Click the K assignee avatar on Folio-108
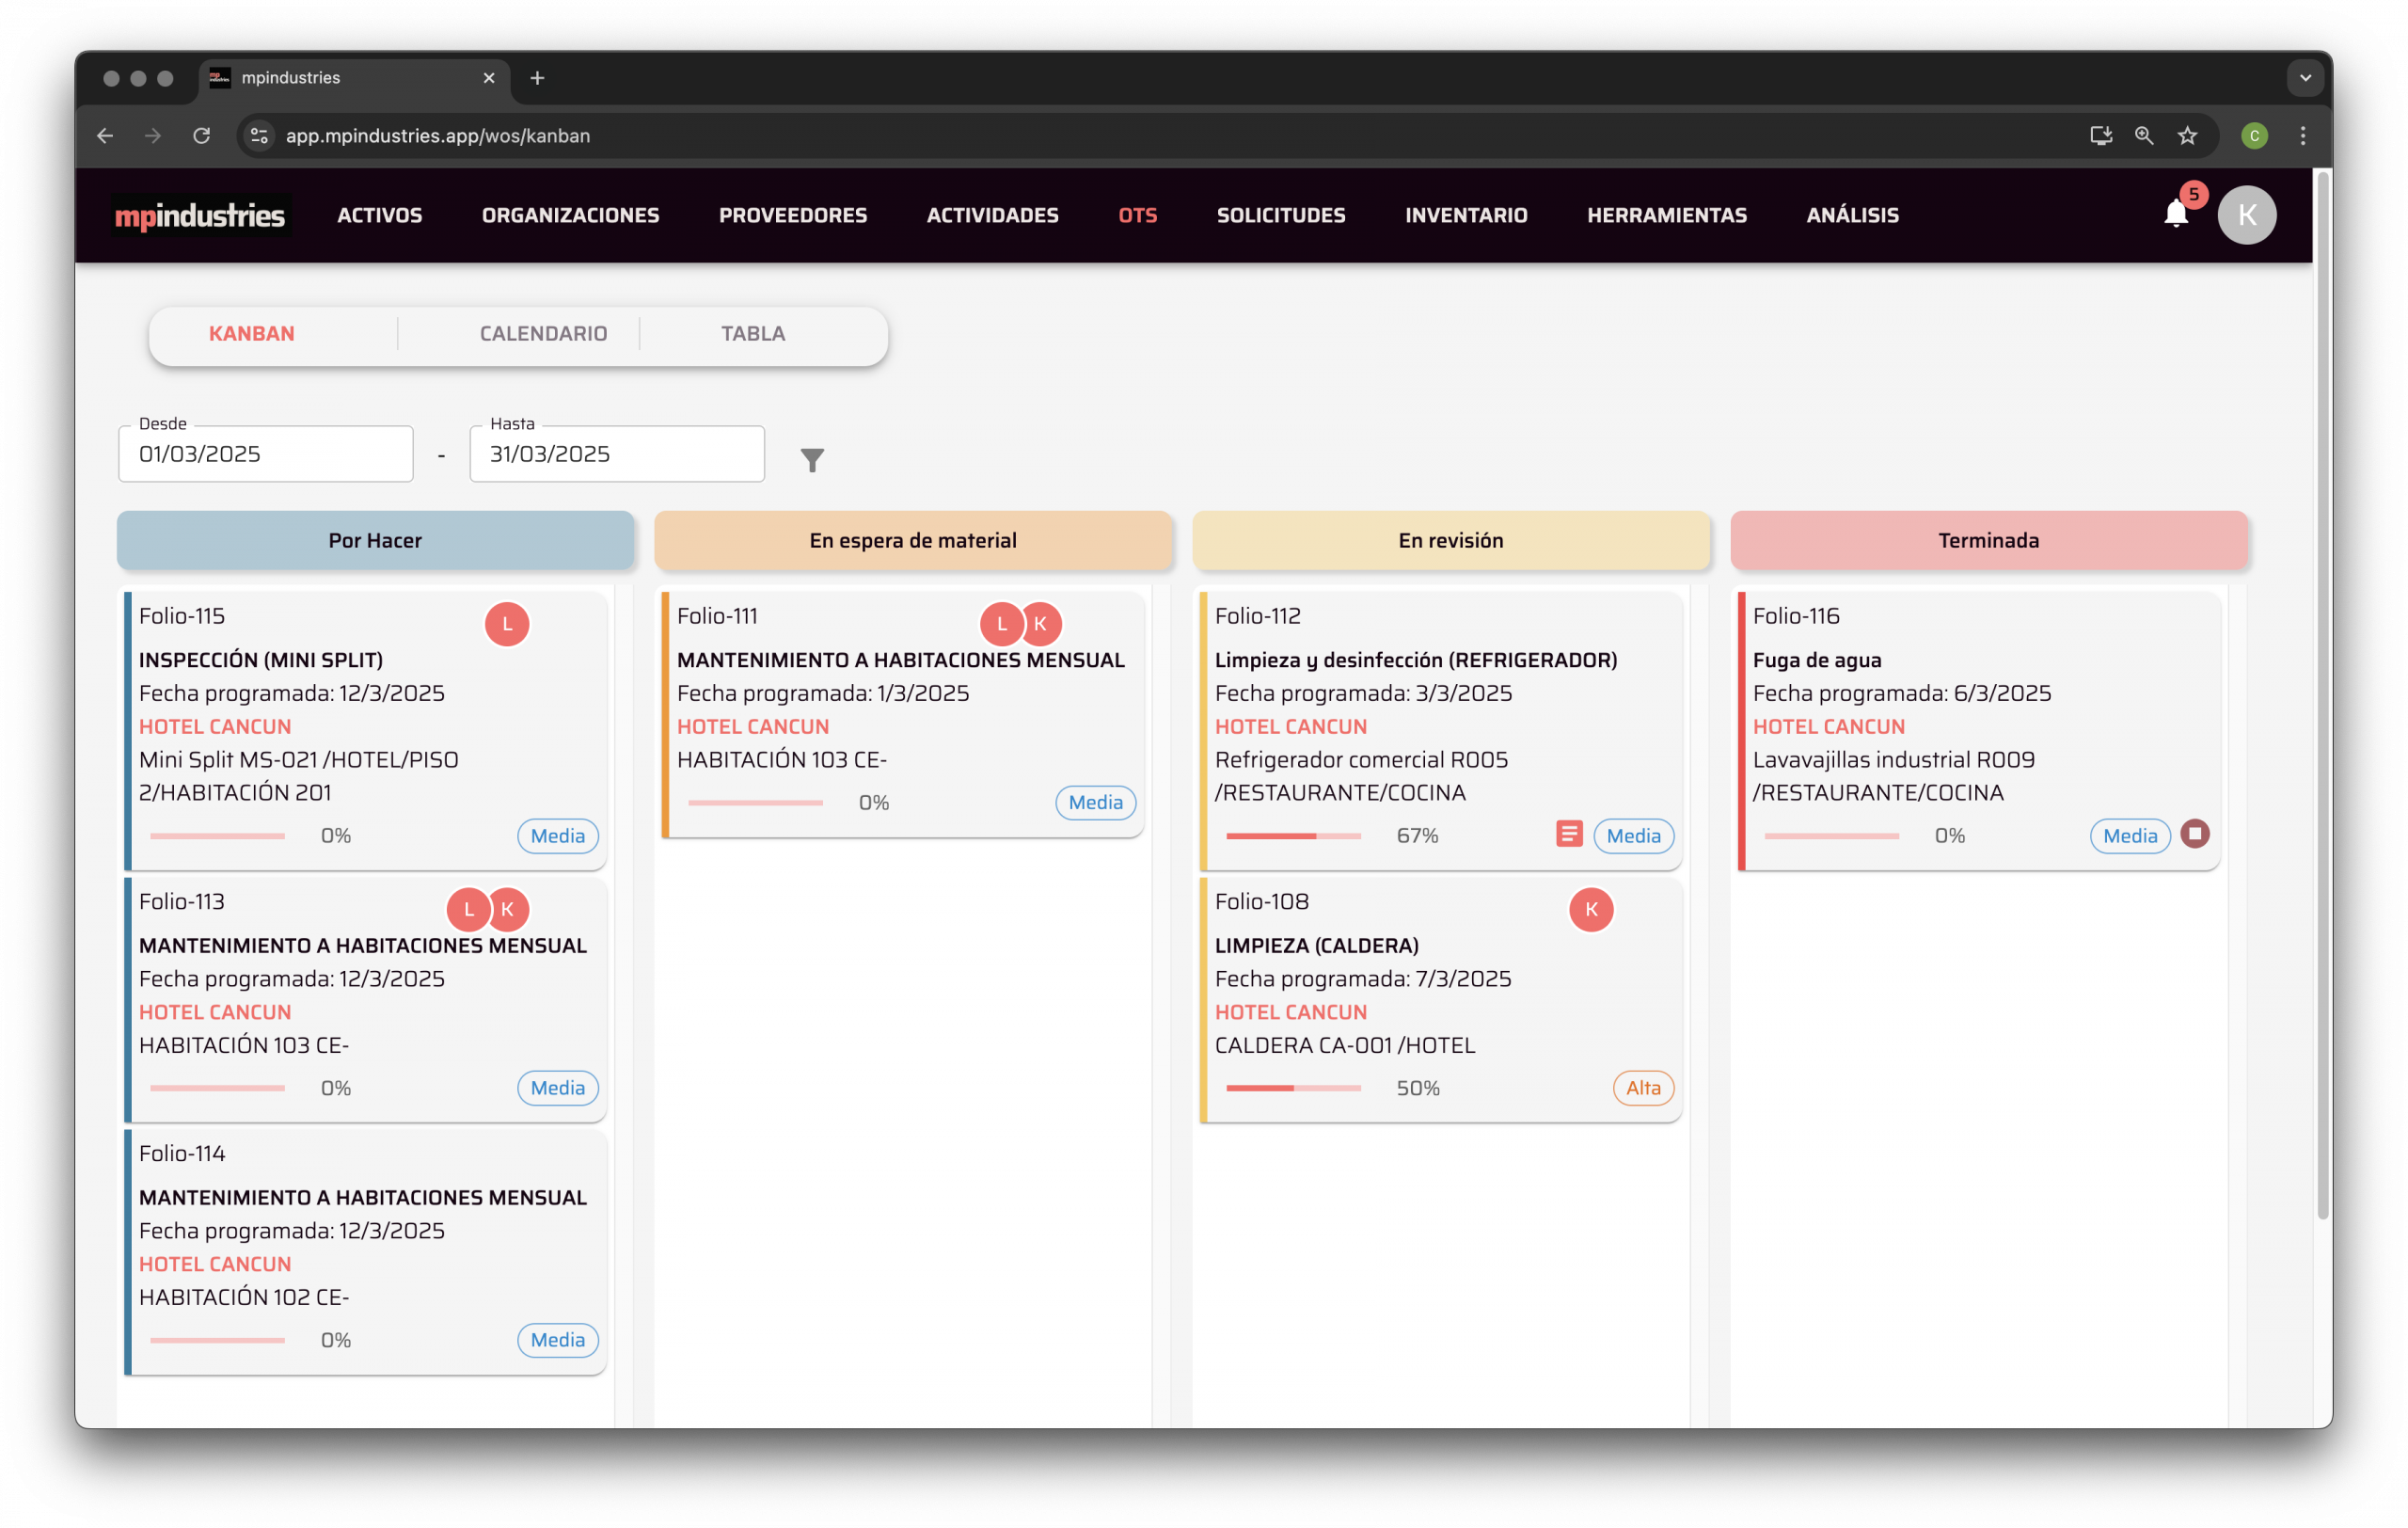Viewport: 2408px width, 1528px height. 1590,909
